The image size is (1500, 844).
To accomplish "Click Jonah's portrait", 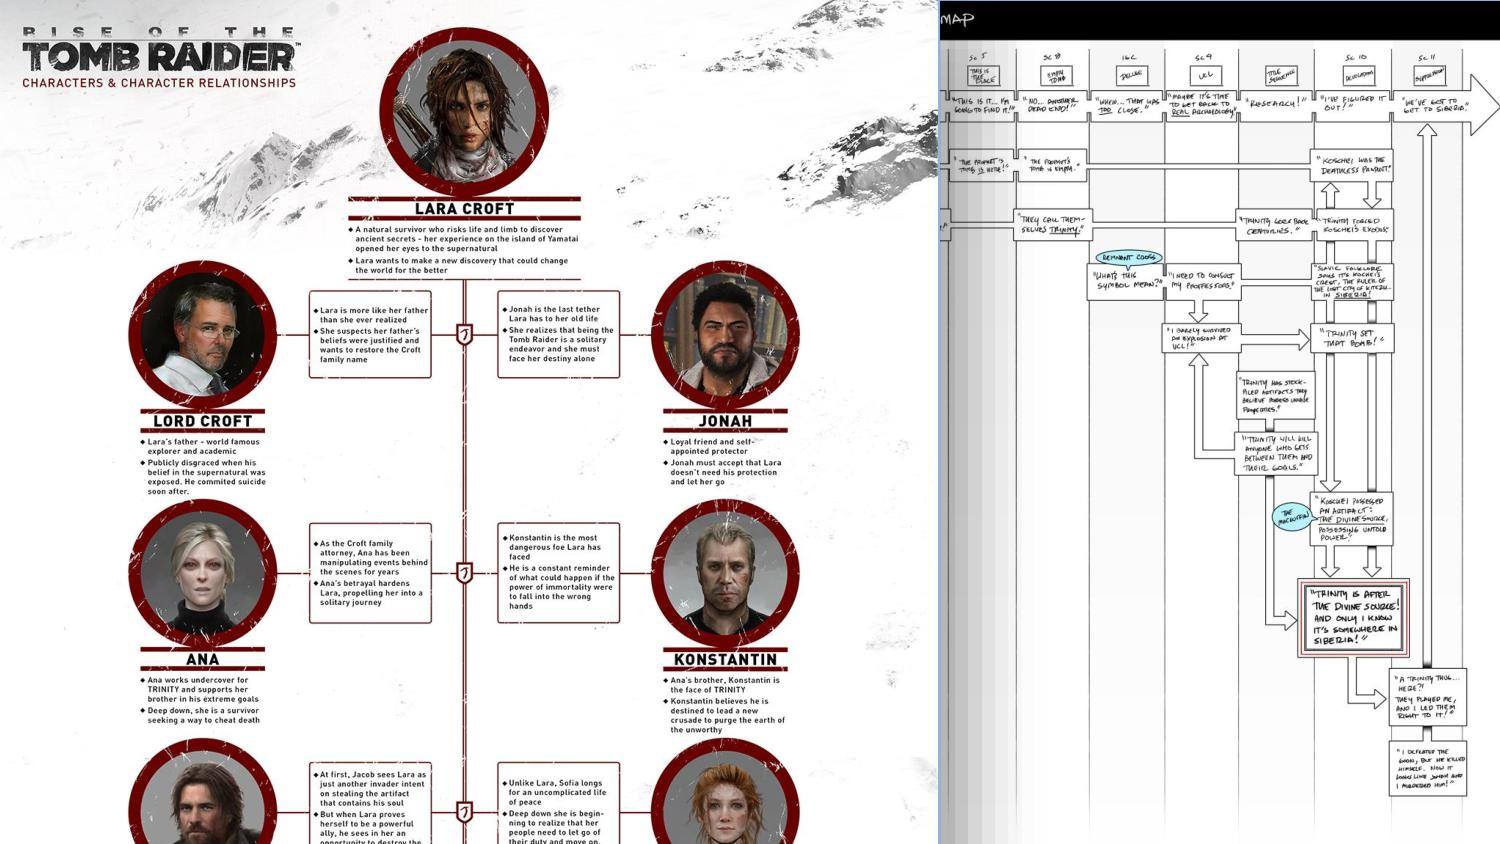I will 725,335.
